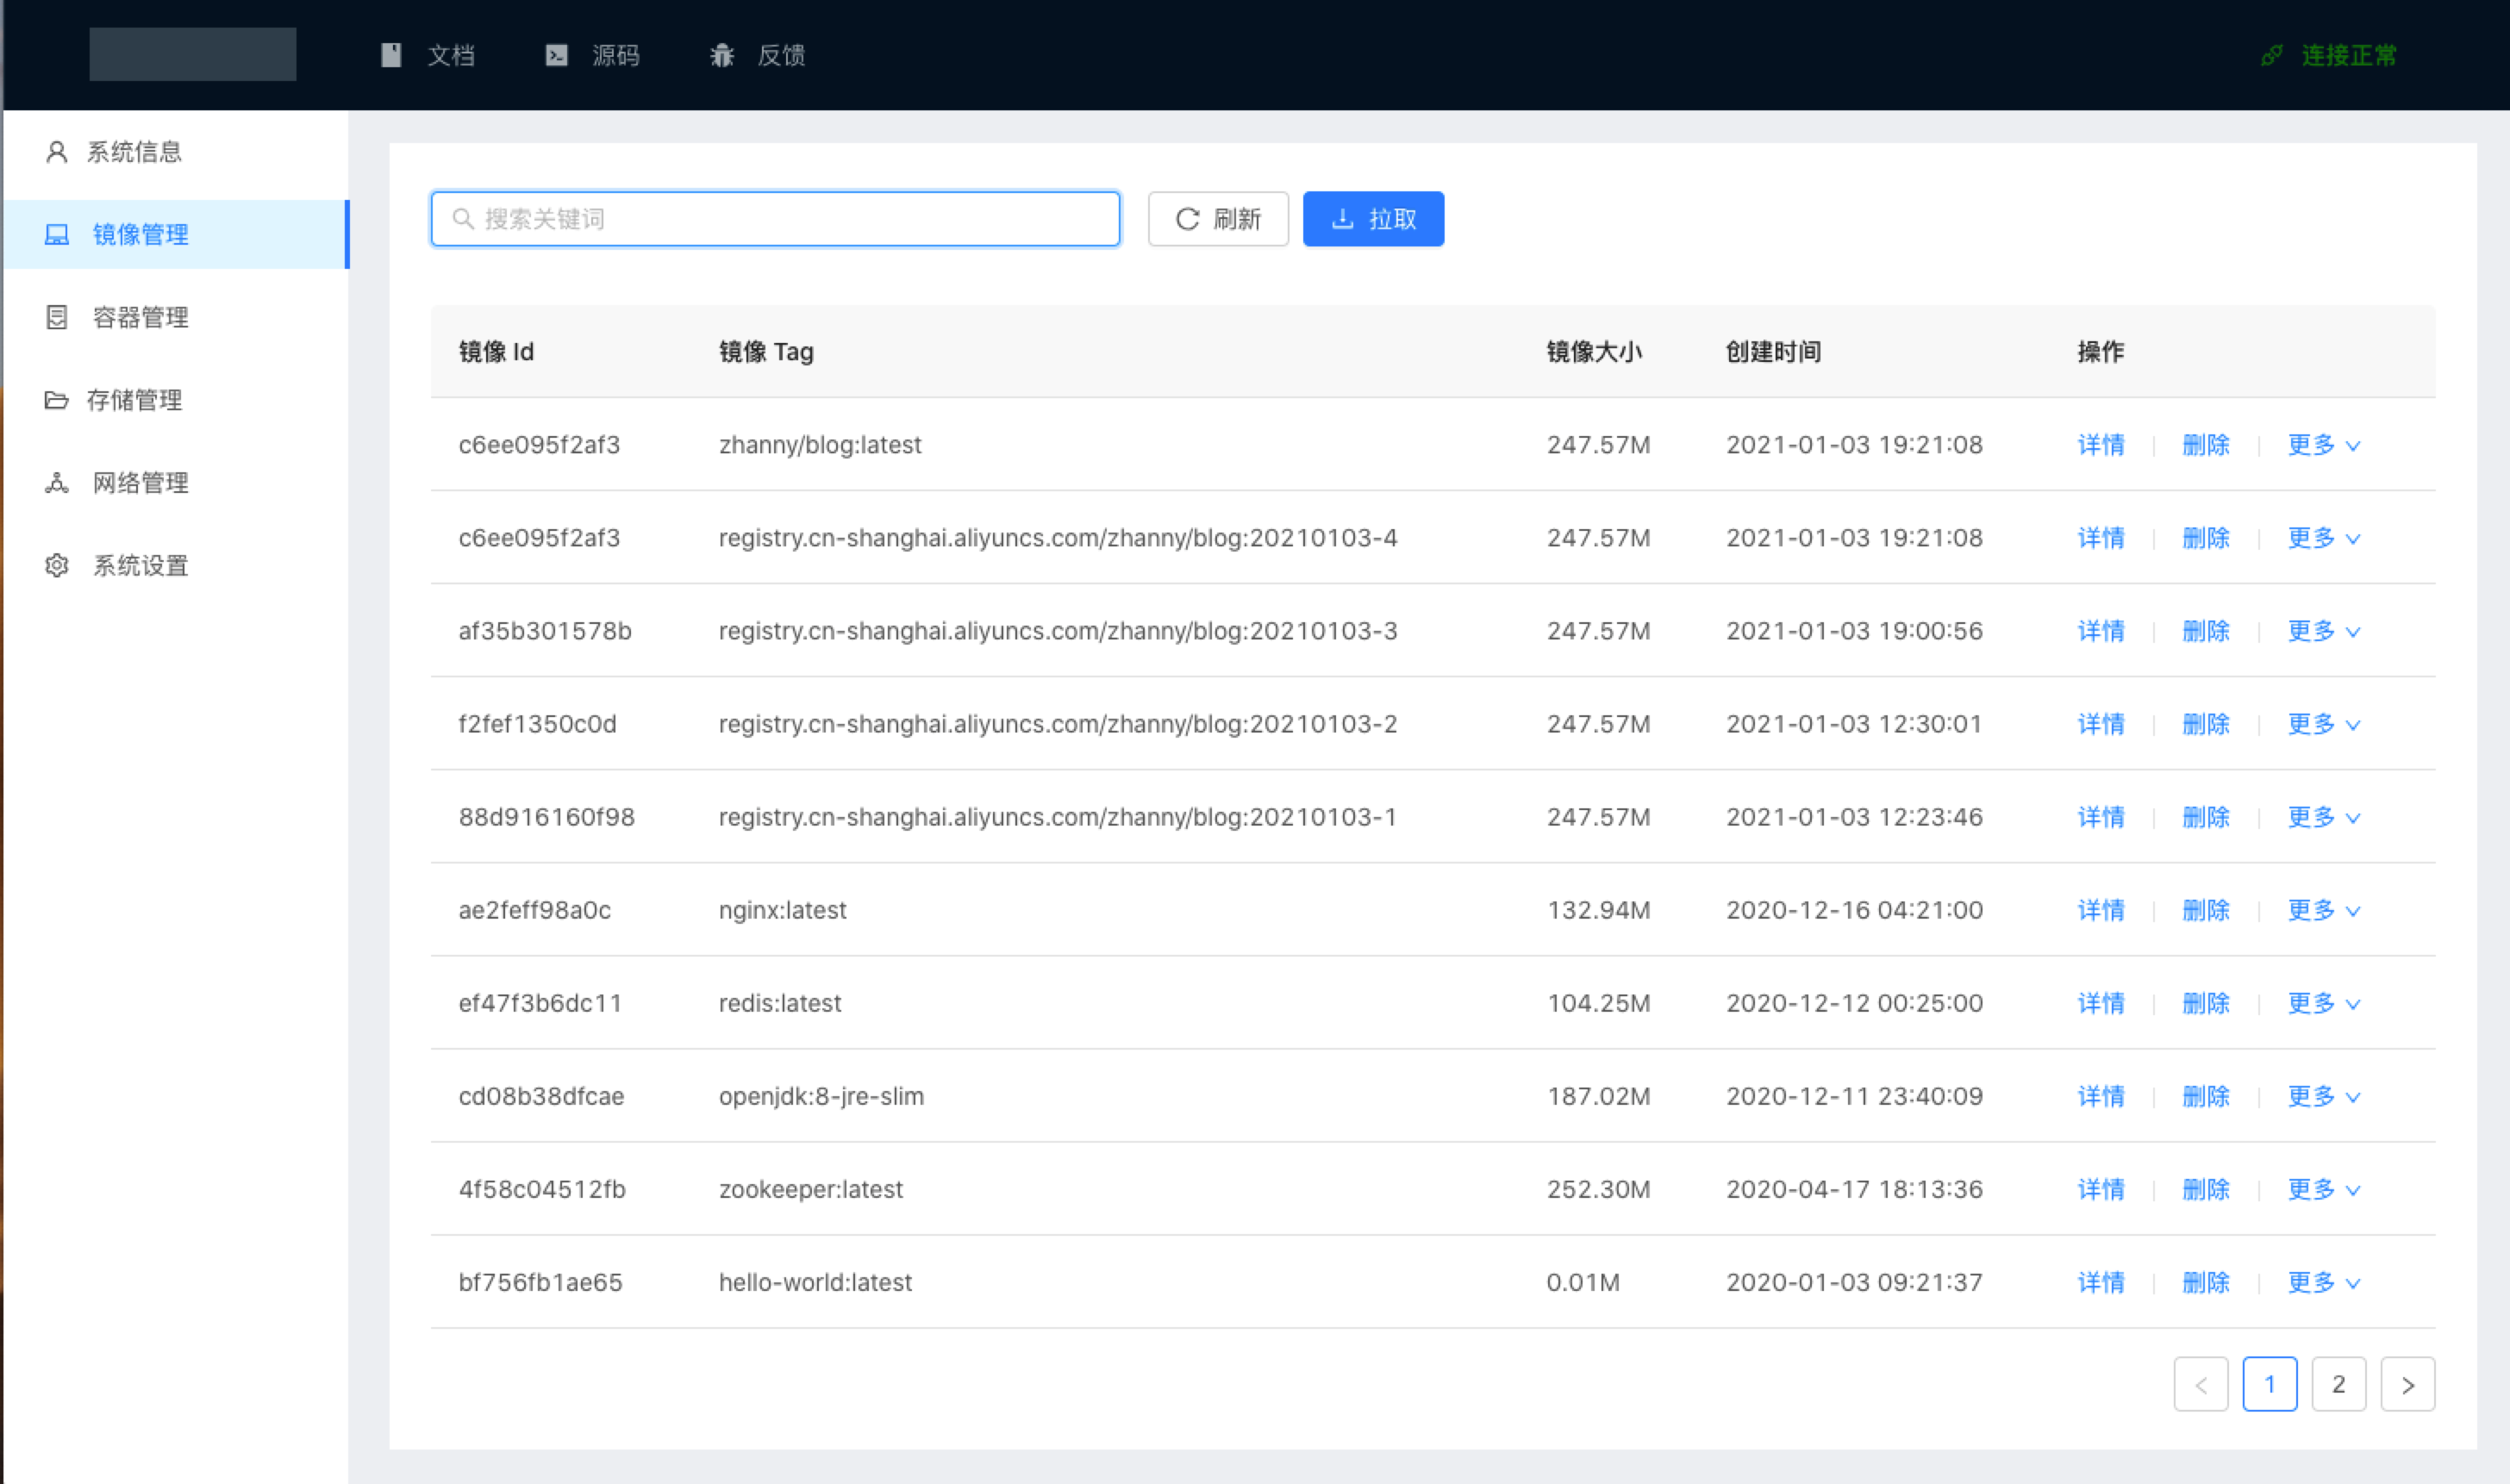Click the folder icon for 存储管理

pos(57,400)
